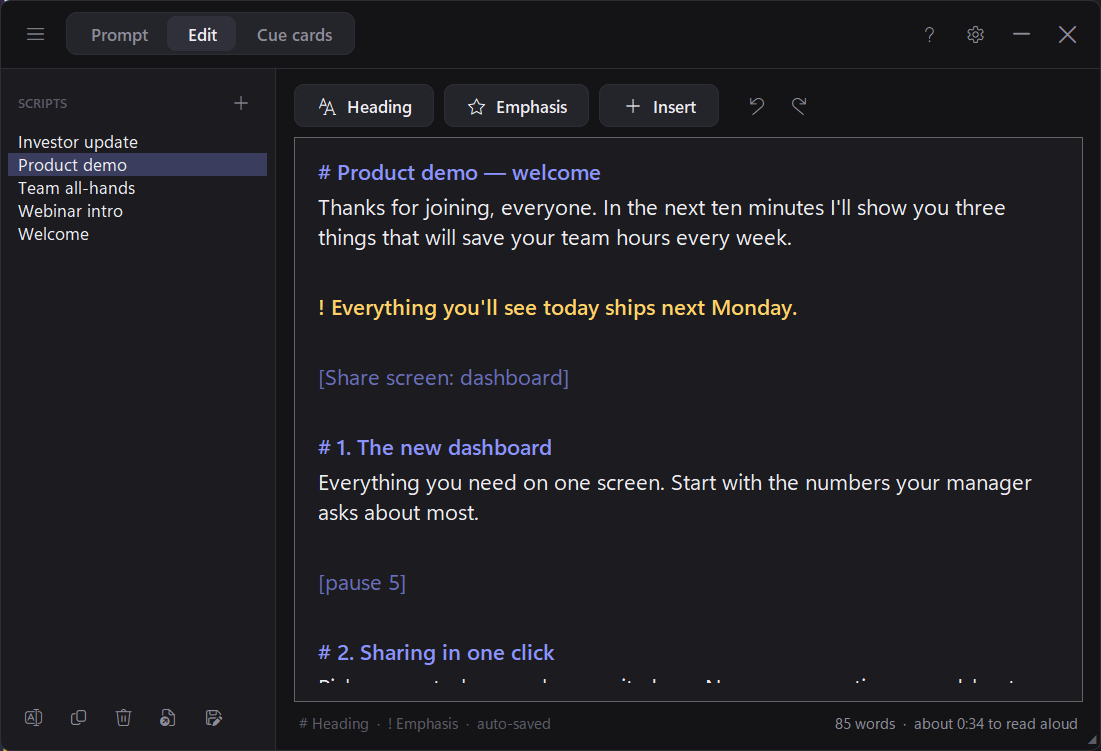Click the save-as icon with pencil
This screenshot has width=1101, height=751.
point(213,717)
